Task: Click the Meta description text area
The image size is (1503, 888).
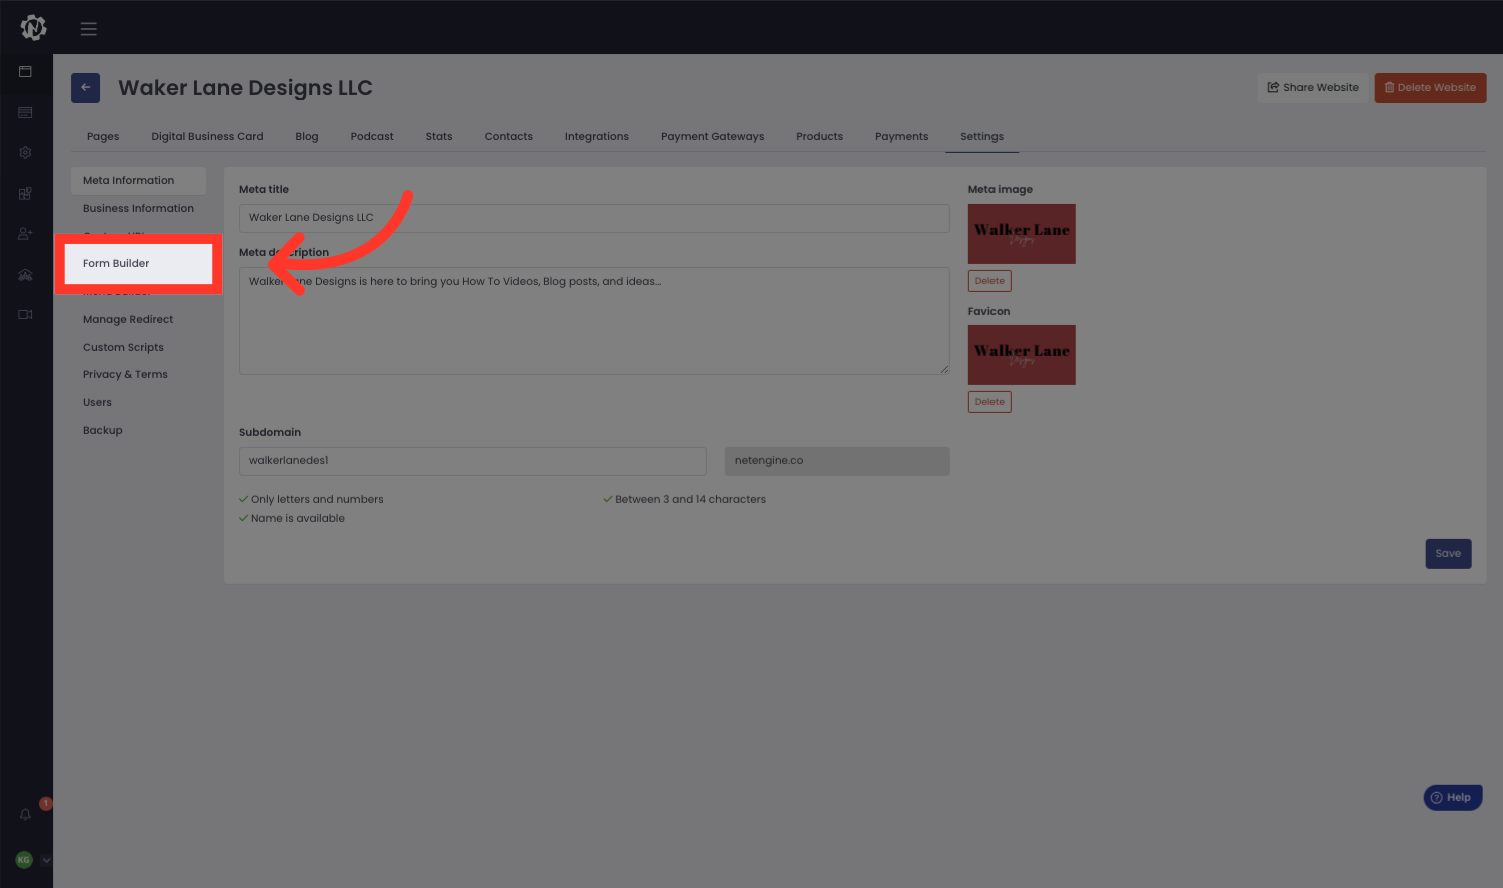Action: click(x=594, y=321)
